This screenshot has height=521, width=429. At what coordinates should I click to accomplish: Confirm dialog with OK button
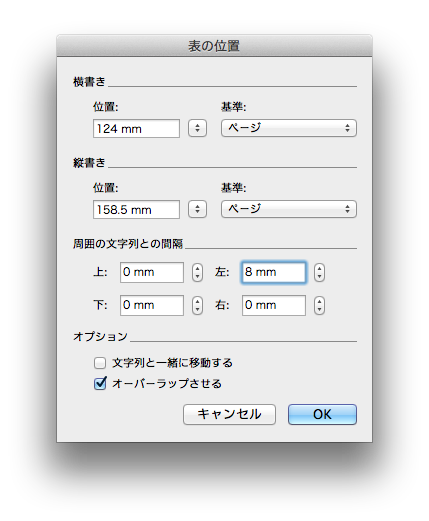tap(322, 414)
